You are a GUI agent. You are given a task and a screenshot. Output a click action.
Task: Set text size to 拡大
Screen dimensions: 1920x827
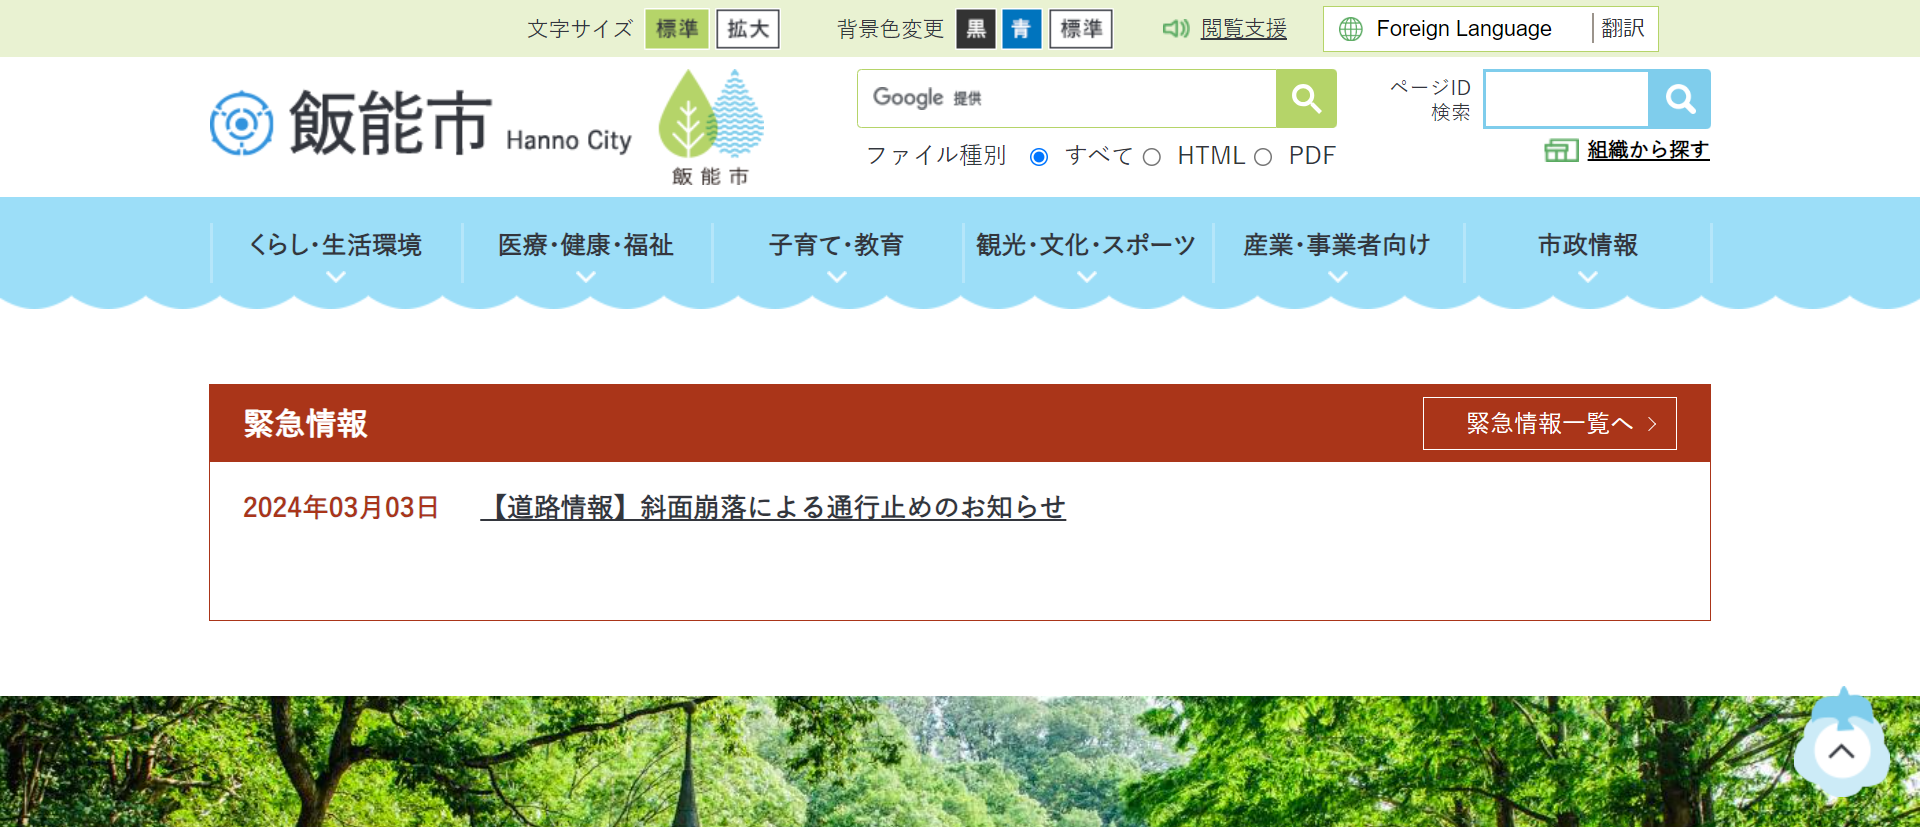point(748,29)
